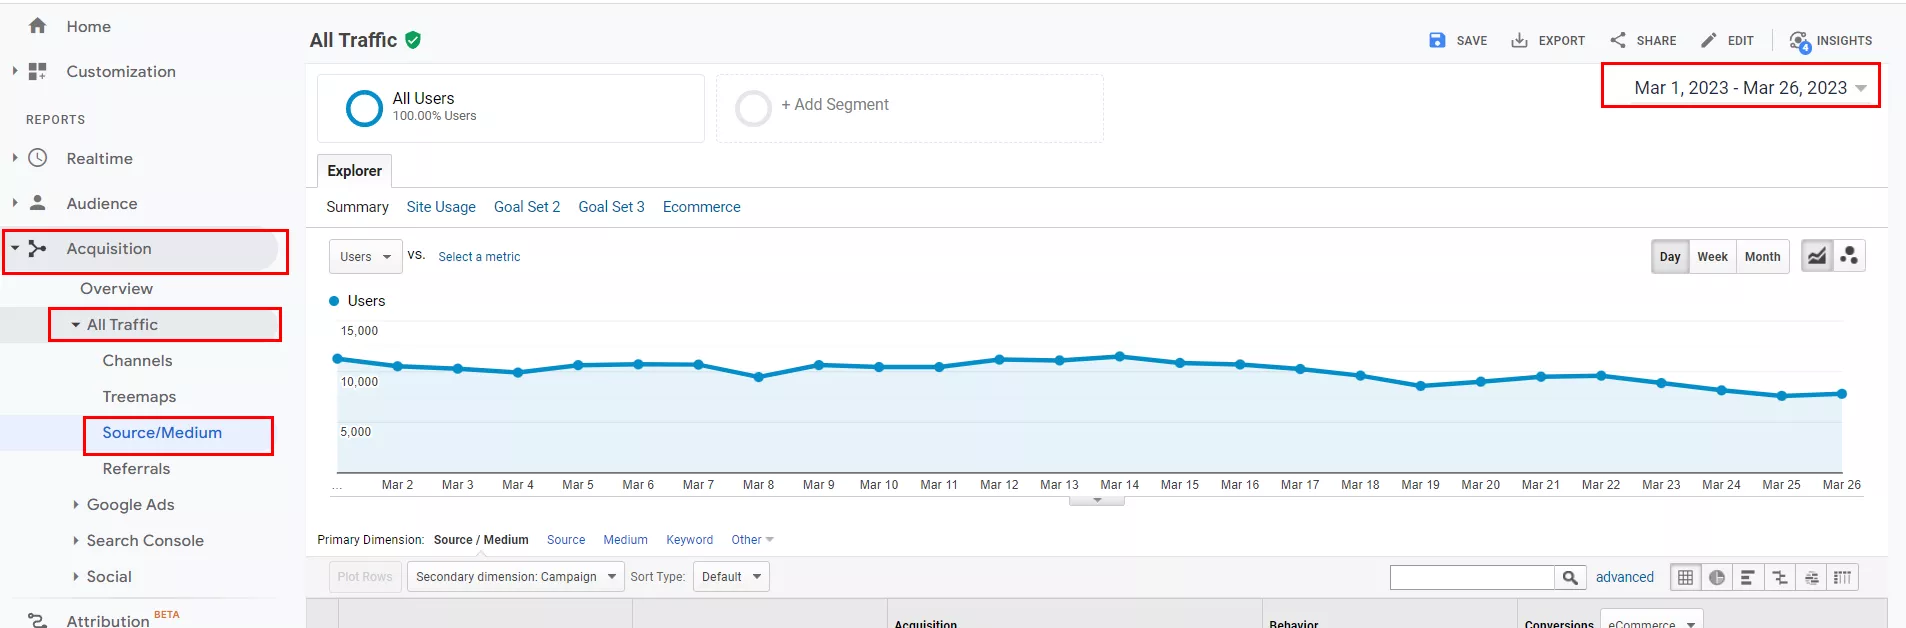Select Source / Medium primary dimension
1906x628 pixels.
point(481,540)
